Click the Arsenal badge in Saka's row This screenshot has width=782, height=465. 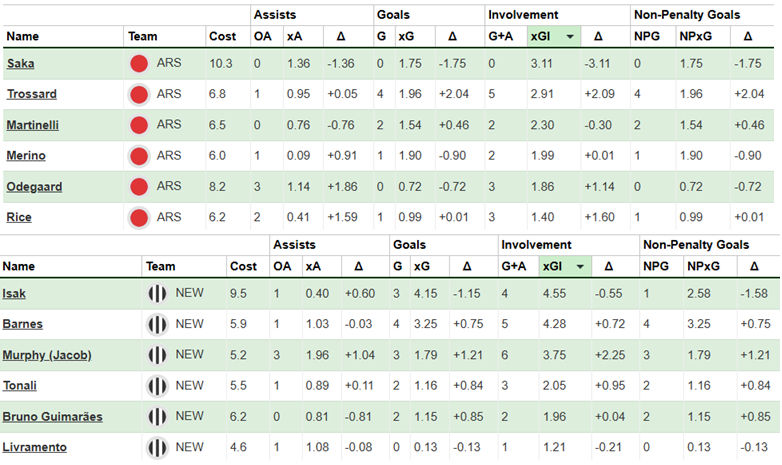pos(139,64)
